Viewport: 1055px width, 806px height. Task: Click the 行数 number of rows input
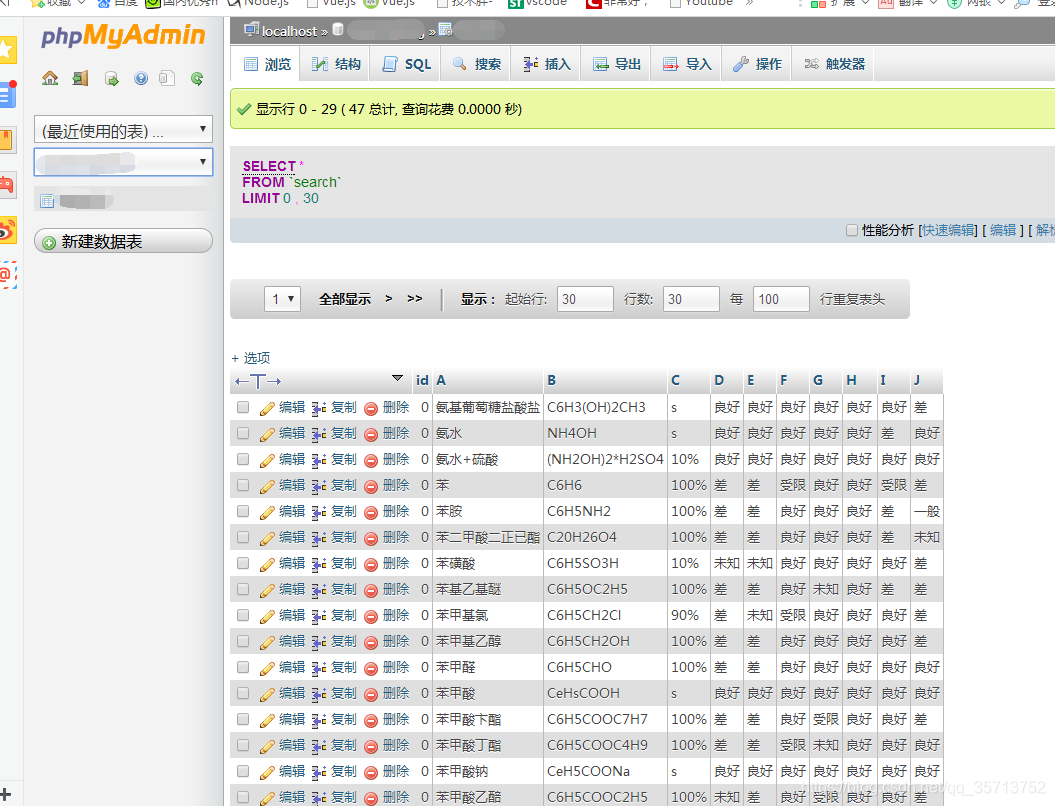[691, 299]
